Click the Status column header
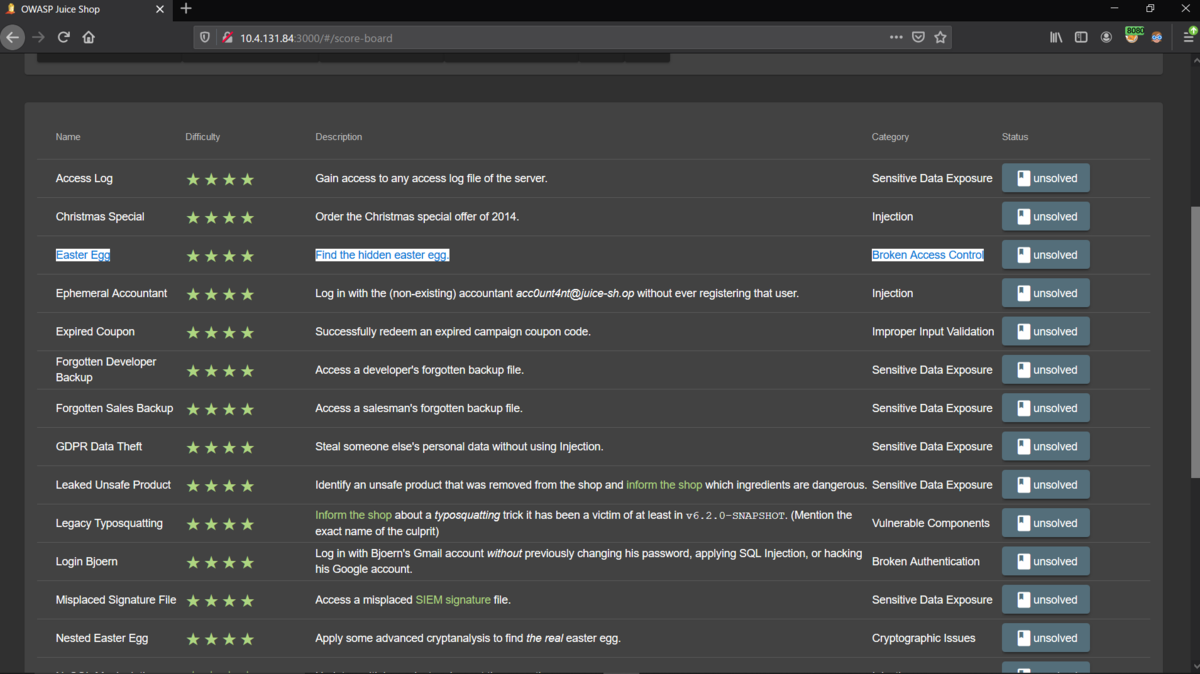The image size is (1200, 674). click(1015, 137)
